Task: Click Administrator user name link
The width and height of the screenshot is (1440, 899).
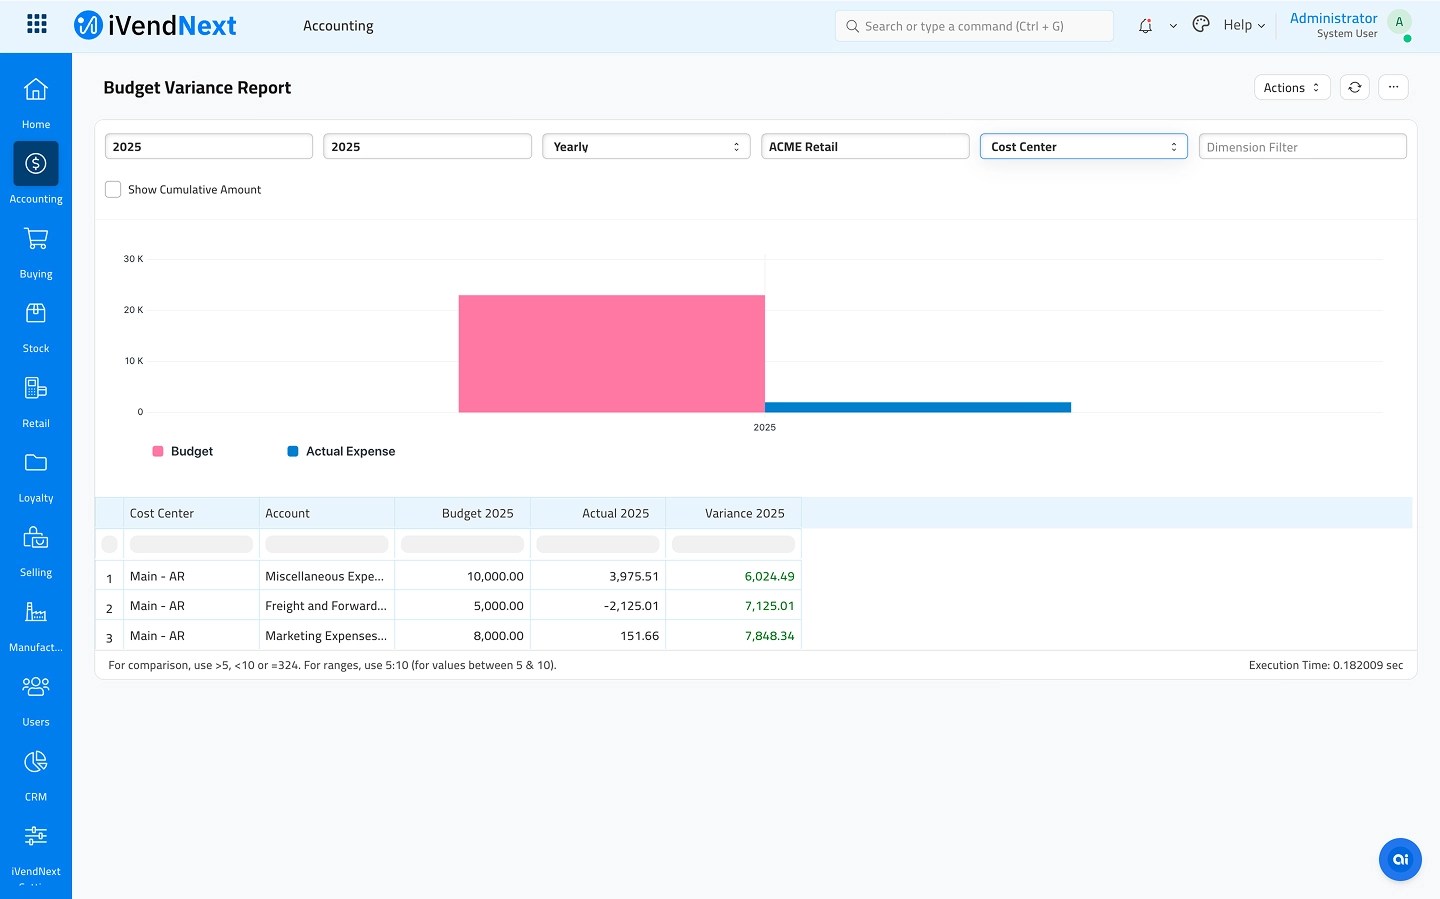Action: 1333,18
